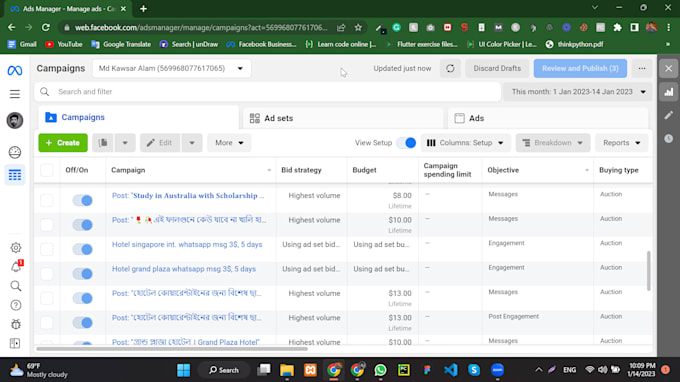This screenshot has width=680, height=382.
Task: Open the This month date range dropdown
Action: click(x=578, y=92)
